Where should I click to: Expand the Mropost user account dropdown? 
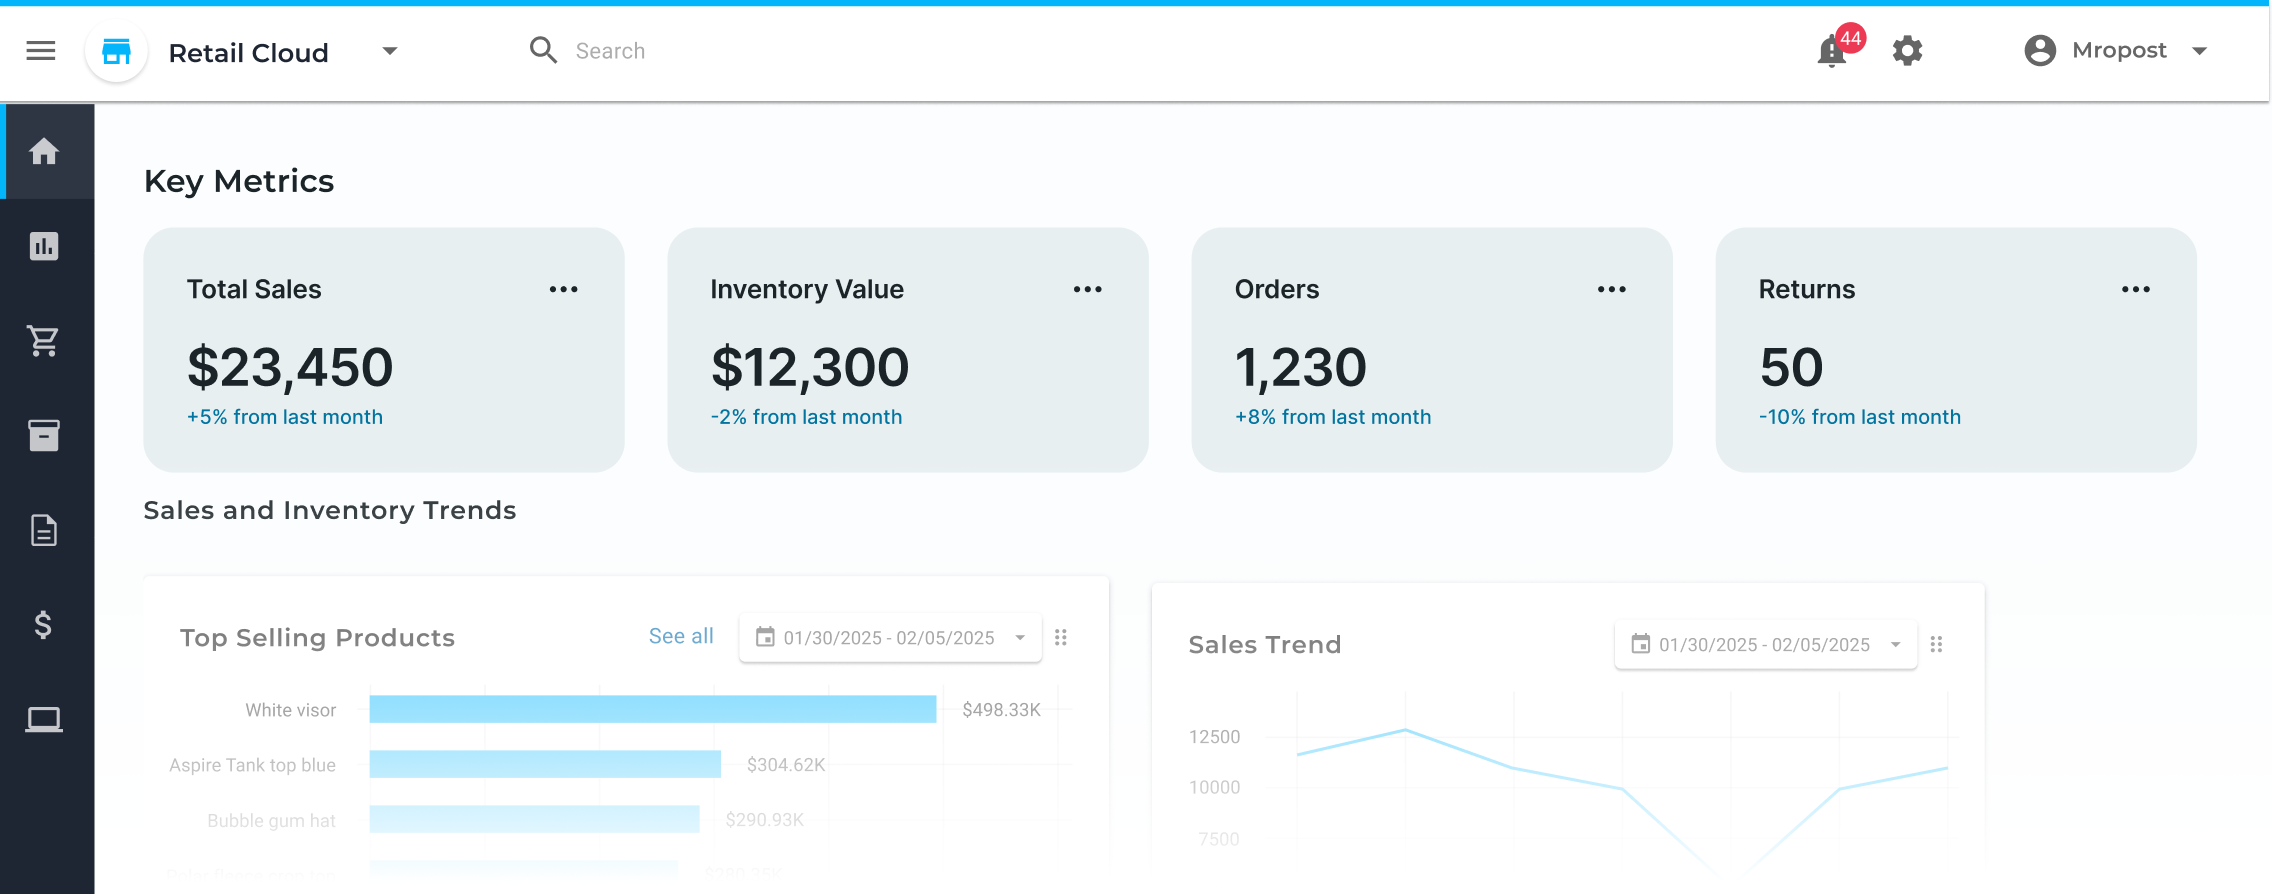click(2199, 51)
